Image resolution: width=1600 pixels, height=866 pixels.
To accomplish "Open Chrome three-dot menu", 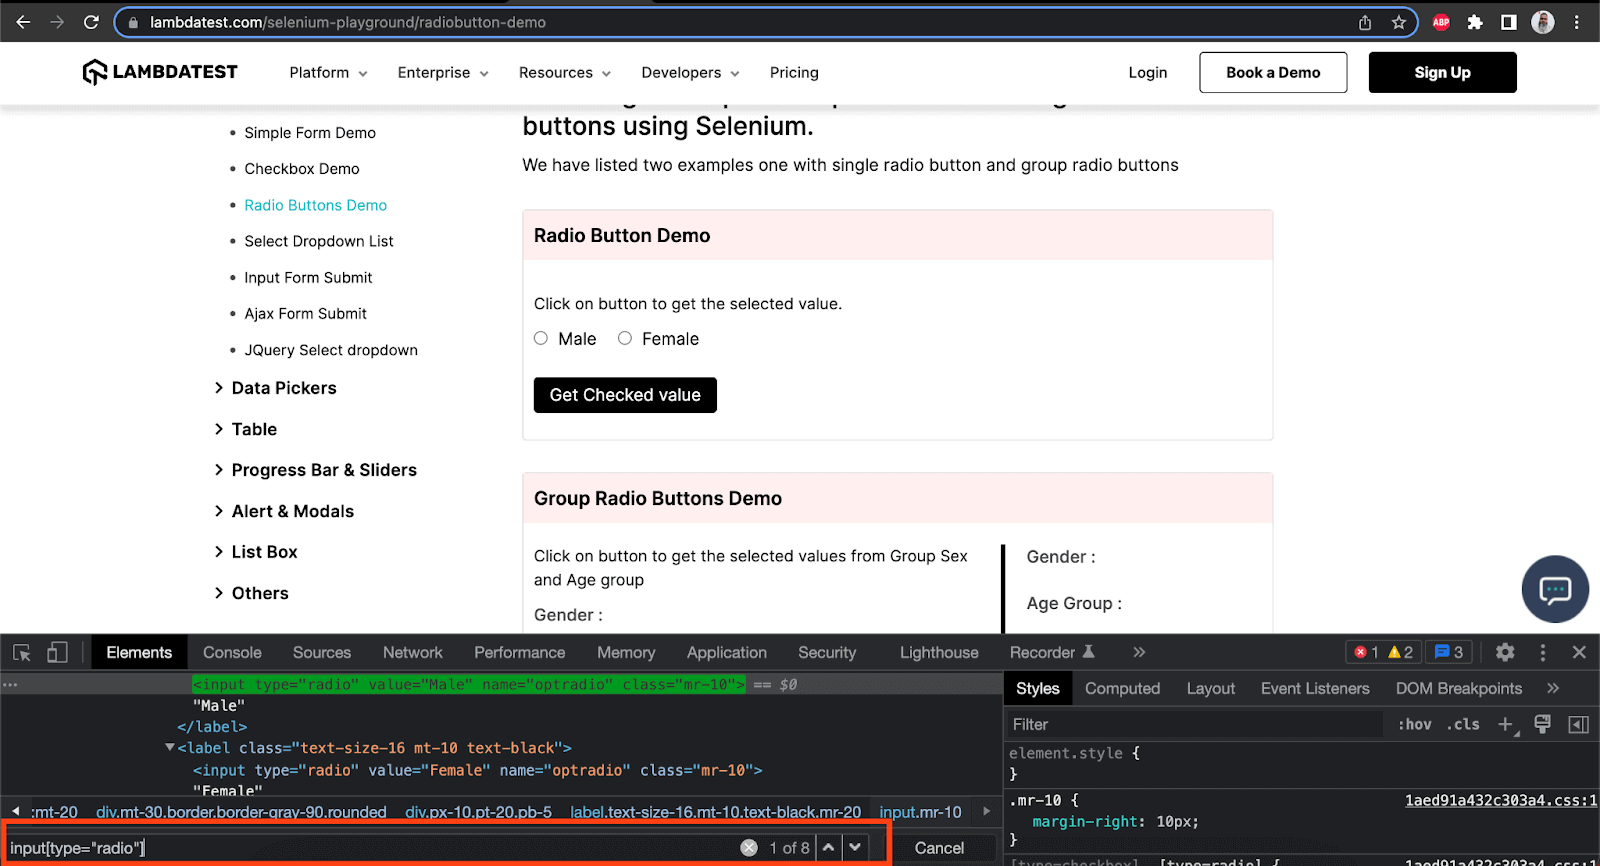I will pyautogui.click(x=1577, y=22).
